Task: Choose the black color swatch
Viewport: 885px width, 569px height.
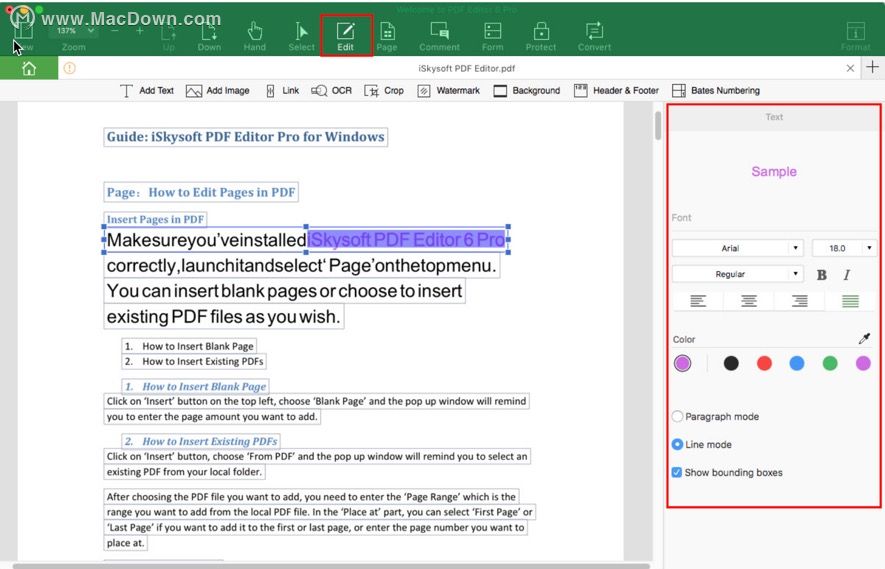Action: tap(731, 363)
